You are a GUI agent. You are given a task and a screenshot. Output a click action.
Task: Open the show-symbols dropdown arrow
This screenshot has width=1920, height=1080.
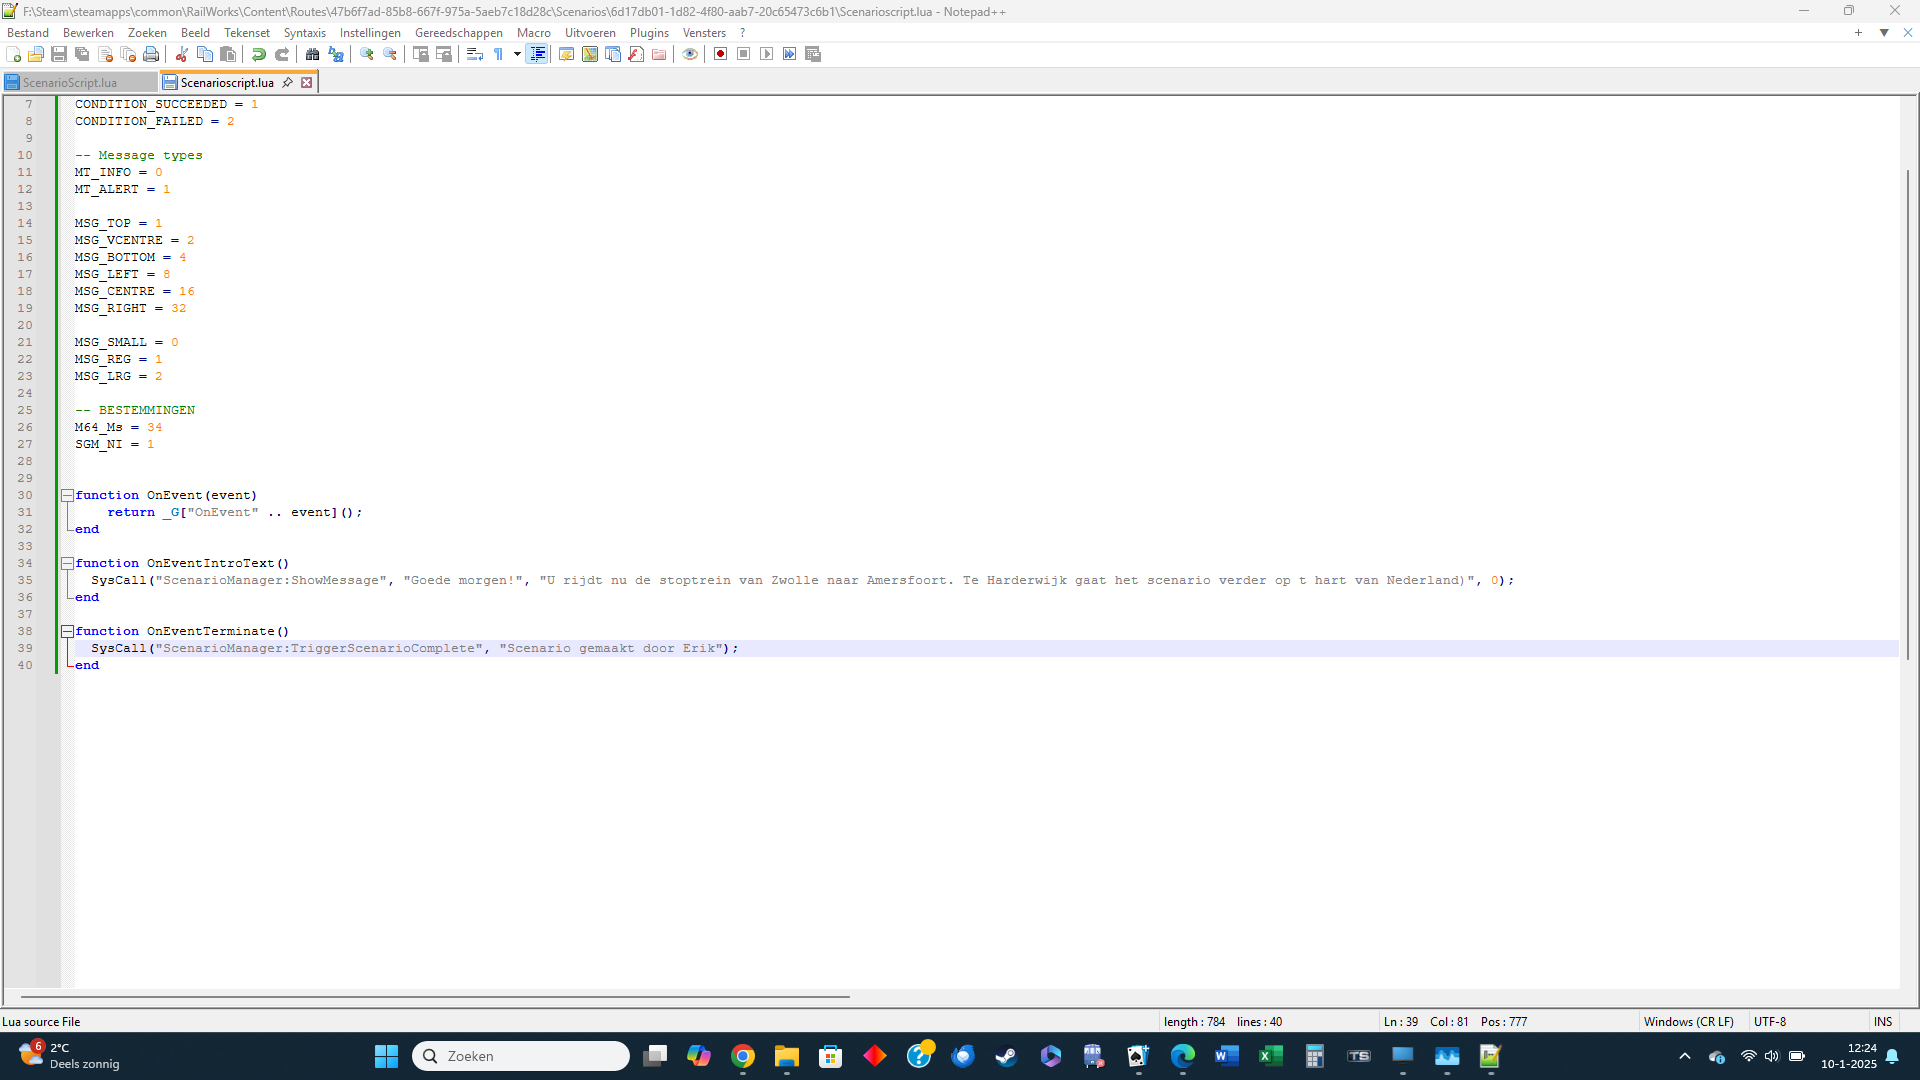tap(517, 54)
